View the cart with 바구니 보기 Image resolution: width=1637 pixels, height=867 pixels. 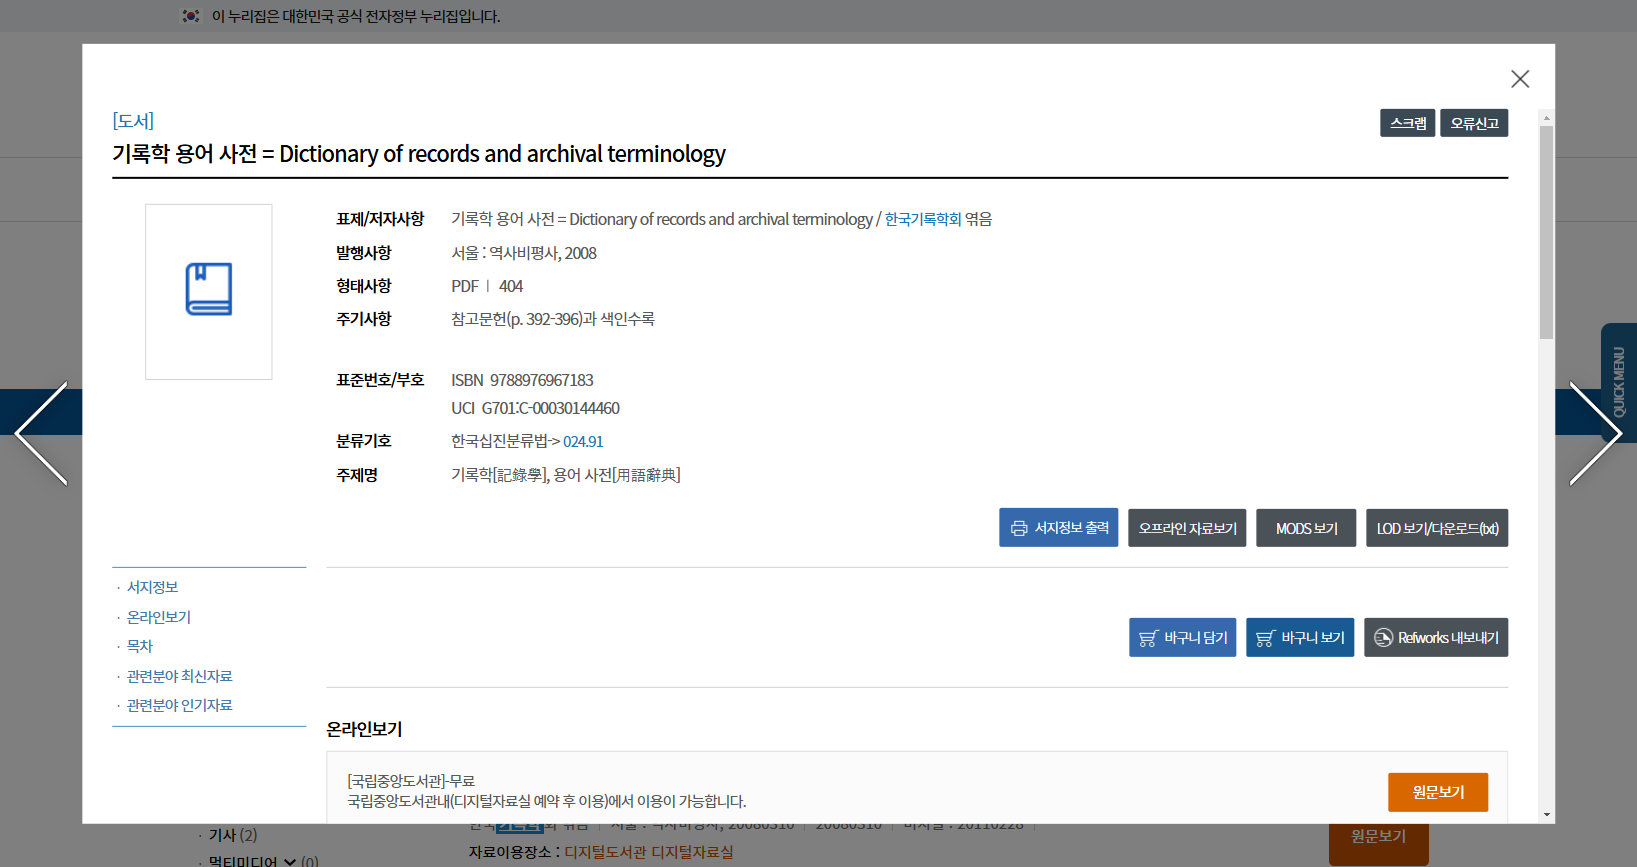(x=1300, y=638)
